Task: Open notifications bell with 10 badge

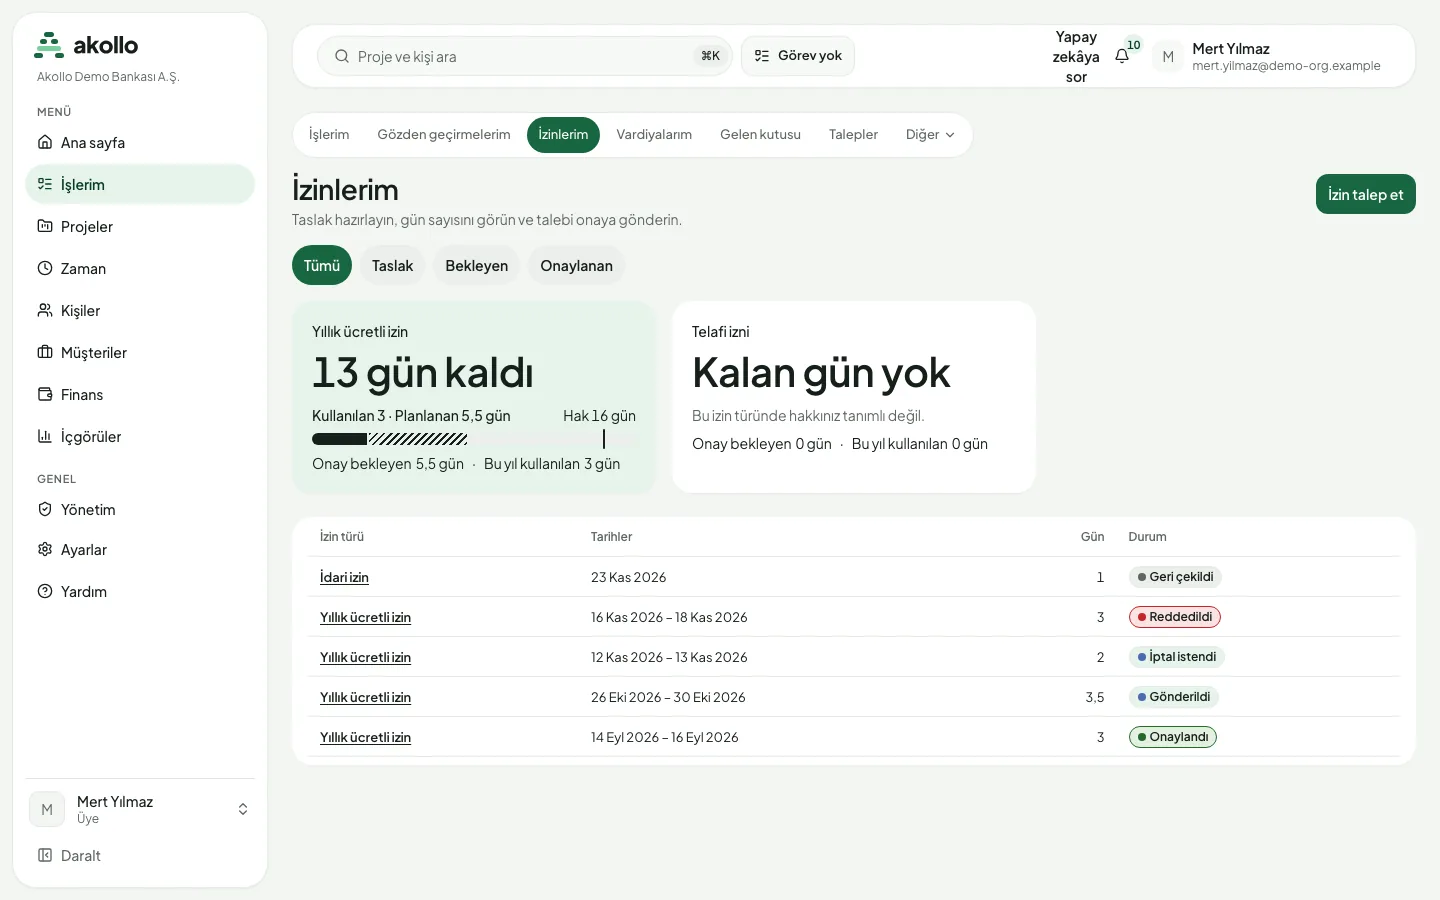Action: [1123, 56]
